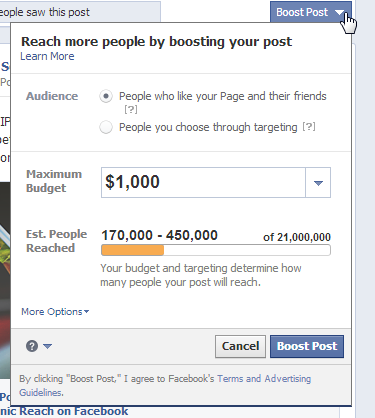
Task: Expand More Options
Action: click(55, 312)
